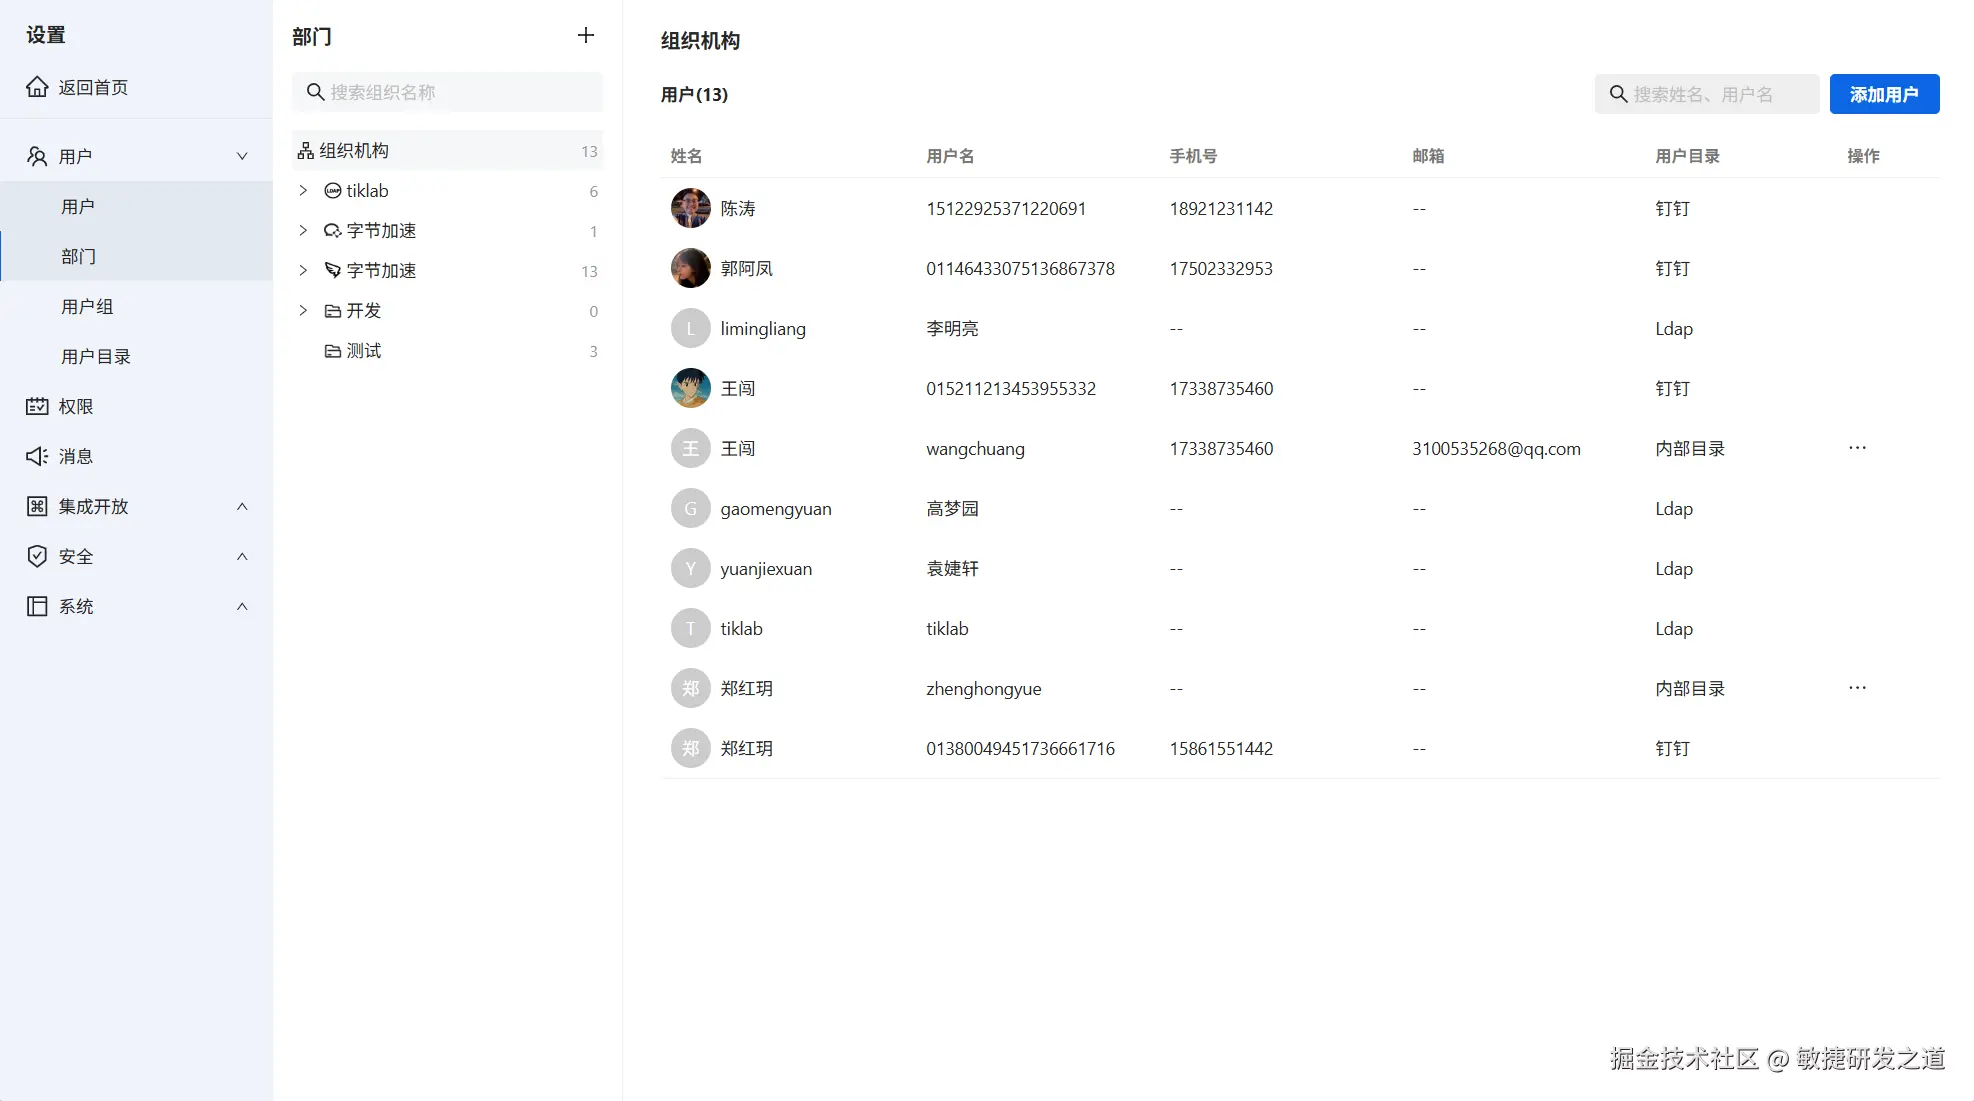The height and width of the screenshot is (1101, 1974).
Task: Click the 返回首页 home icon
Action: tap(37, 87)
